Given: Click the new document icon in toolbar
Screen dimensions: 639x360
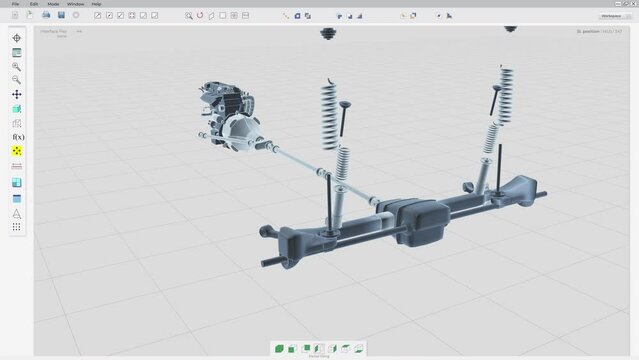Looking at the screenshot, I should coord(15,15).
